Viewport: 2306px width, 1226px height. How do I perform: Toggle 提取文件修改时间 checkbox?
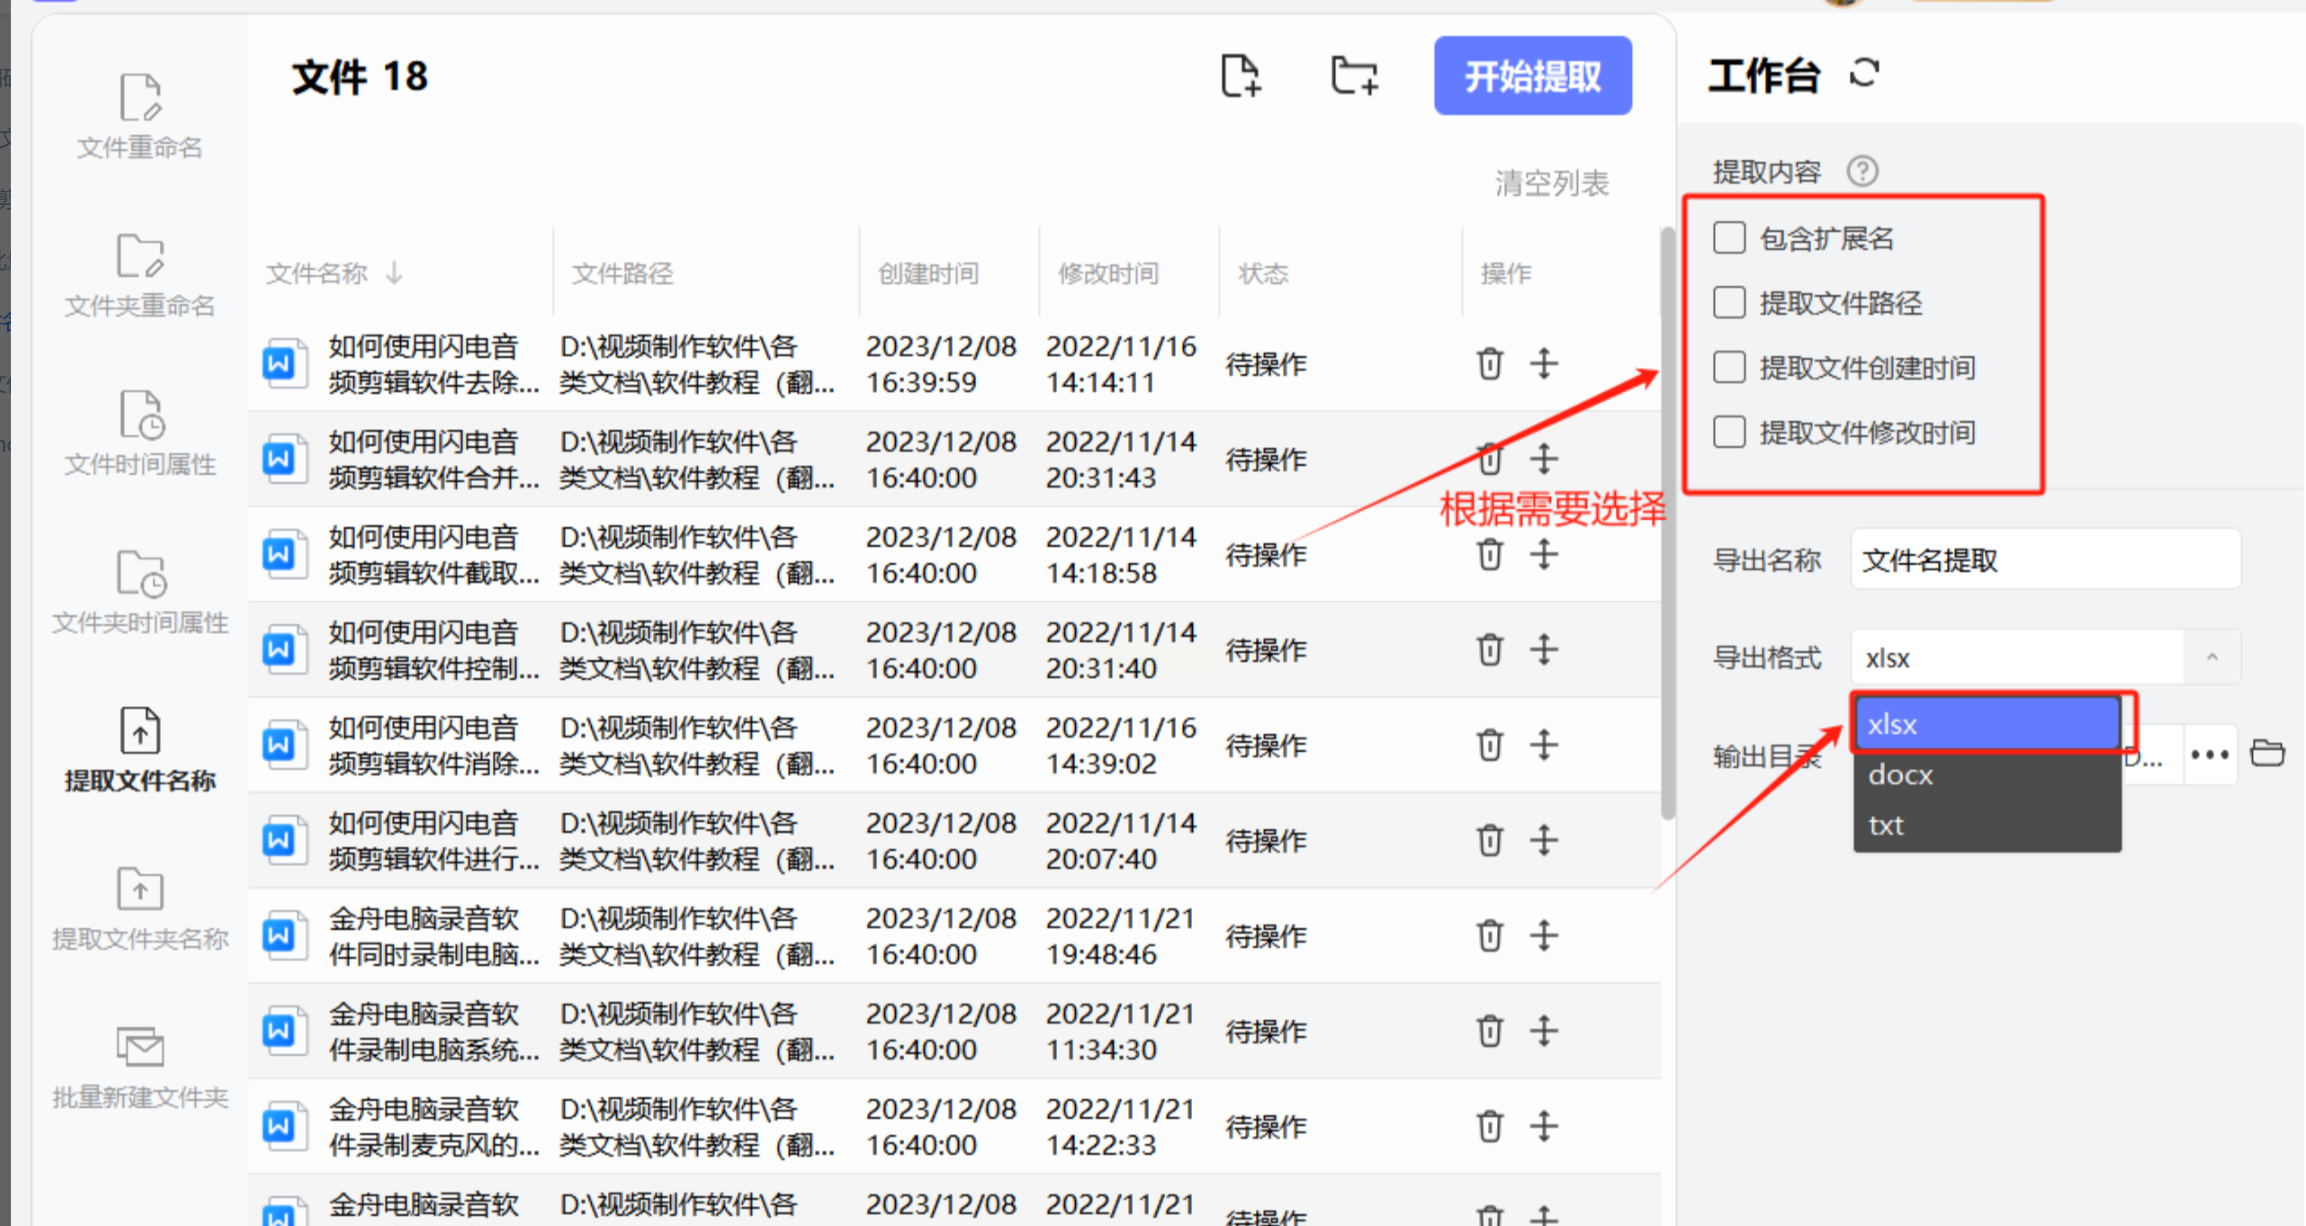tap(1729, 432)
